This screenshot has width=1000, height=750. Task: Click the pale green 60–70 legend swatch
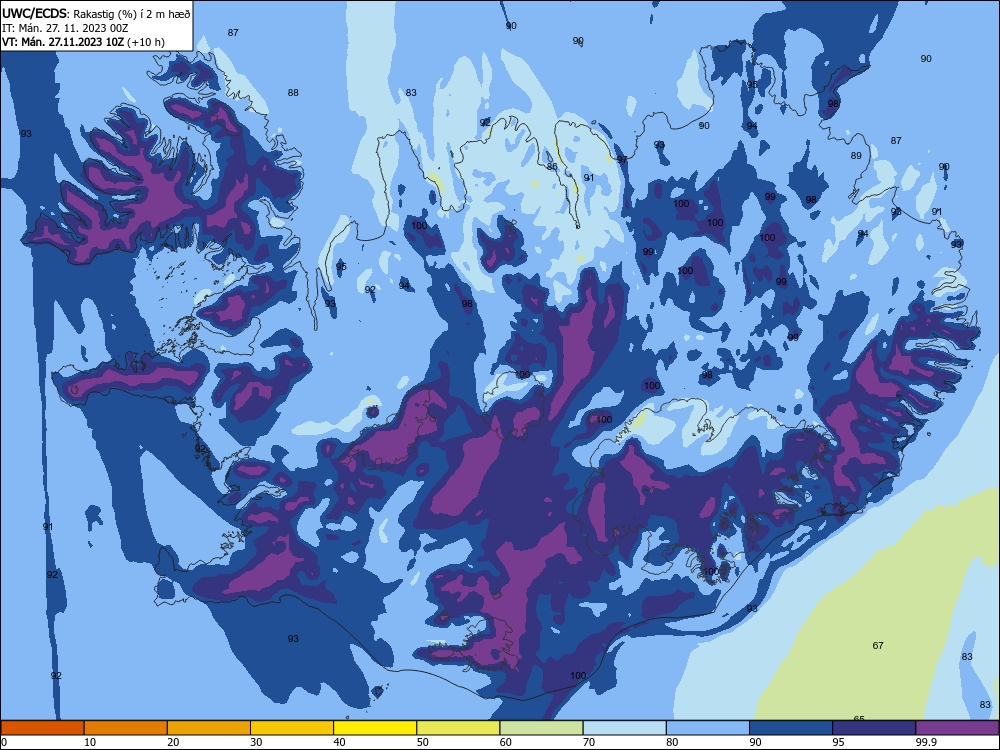pyautogui.click(x=541, y=728)
